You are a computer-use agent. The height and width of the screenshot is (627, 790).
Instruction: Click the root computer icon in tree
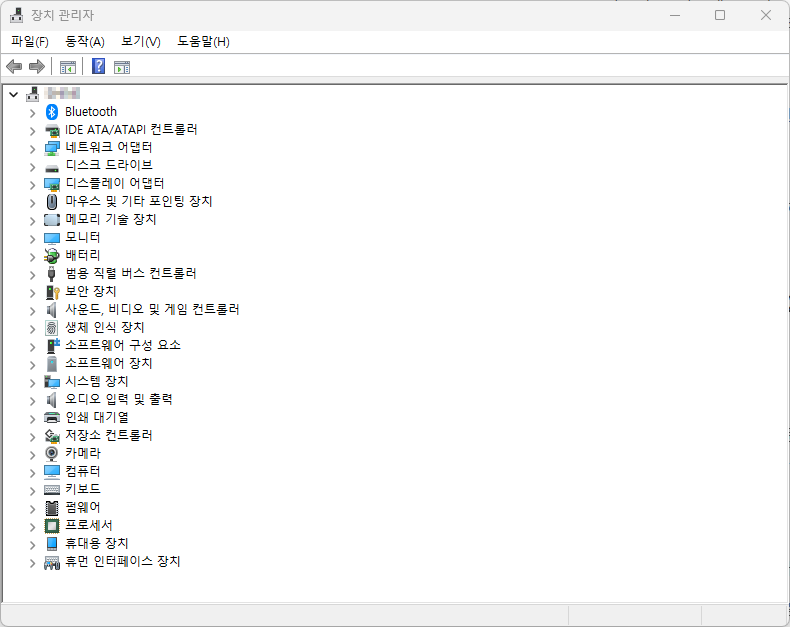tap(33, 93)
